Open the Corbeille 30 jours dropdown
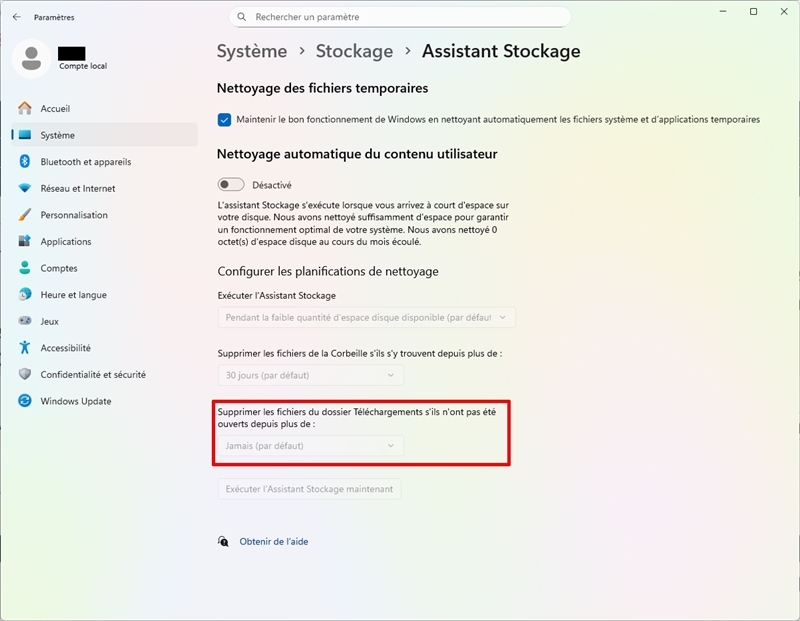Viewport: 800px width, 621px height. [310, 375]
